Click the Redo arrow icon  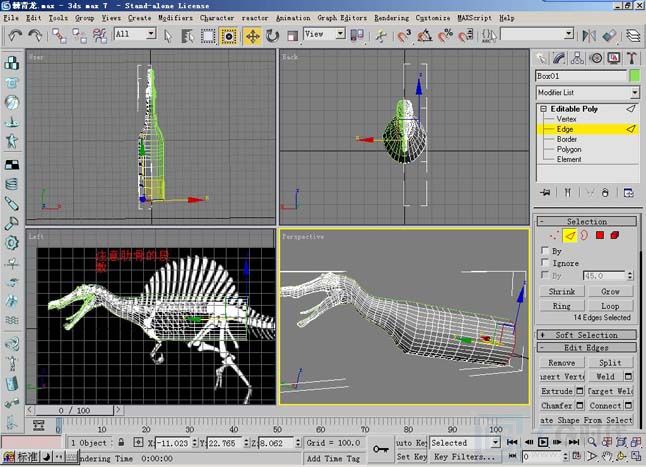point(35,35)
